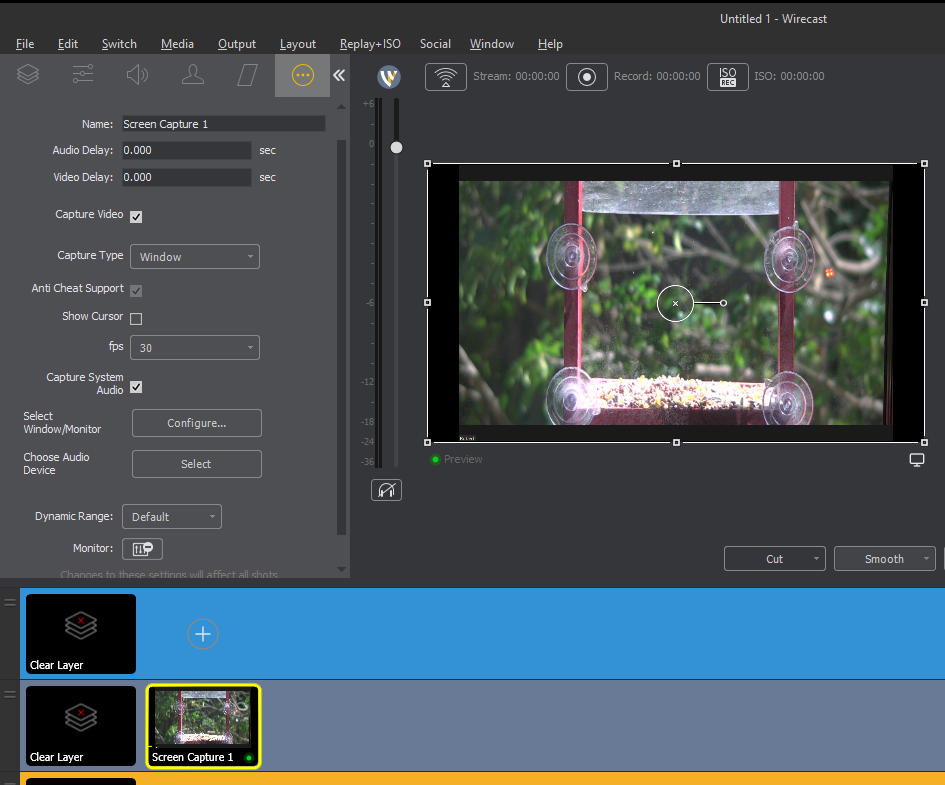Viewport: 945px width, 785px height.
Task: Open the Monitor audio settings icon
Action: coord(142,548)
